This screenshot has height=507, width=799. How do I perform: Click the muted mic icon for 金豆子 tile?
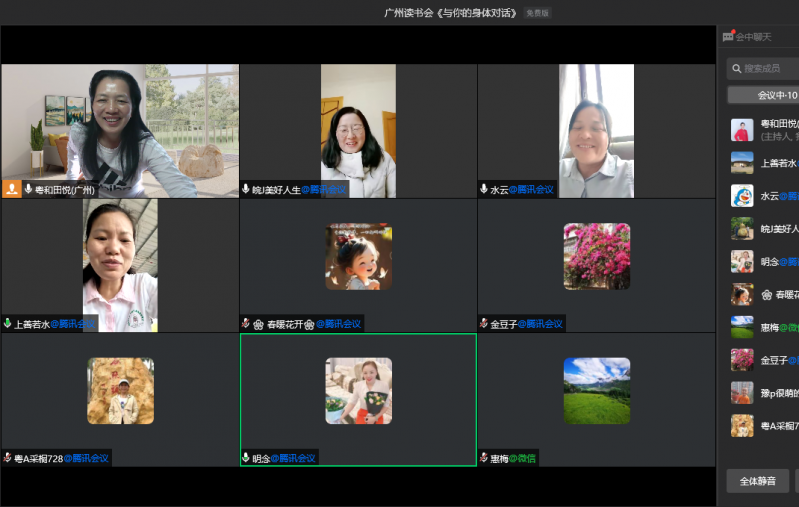[x=484, y=324]
